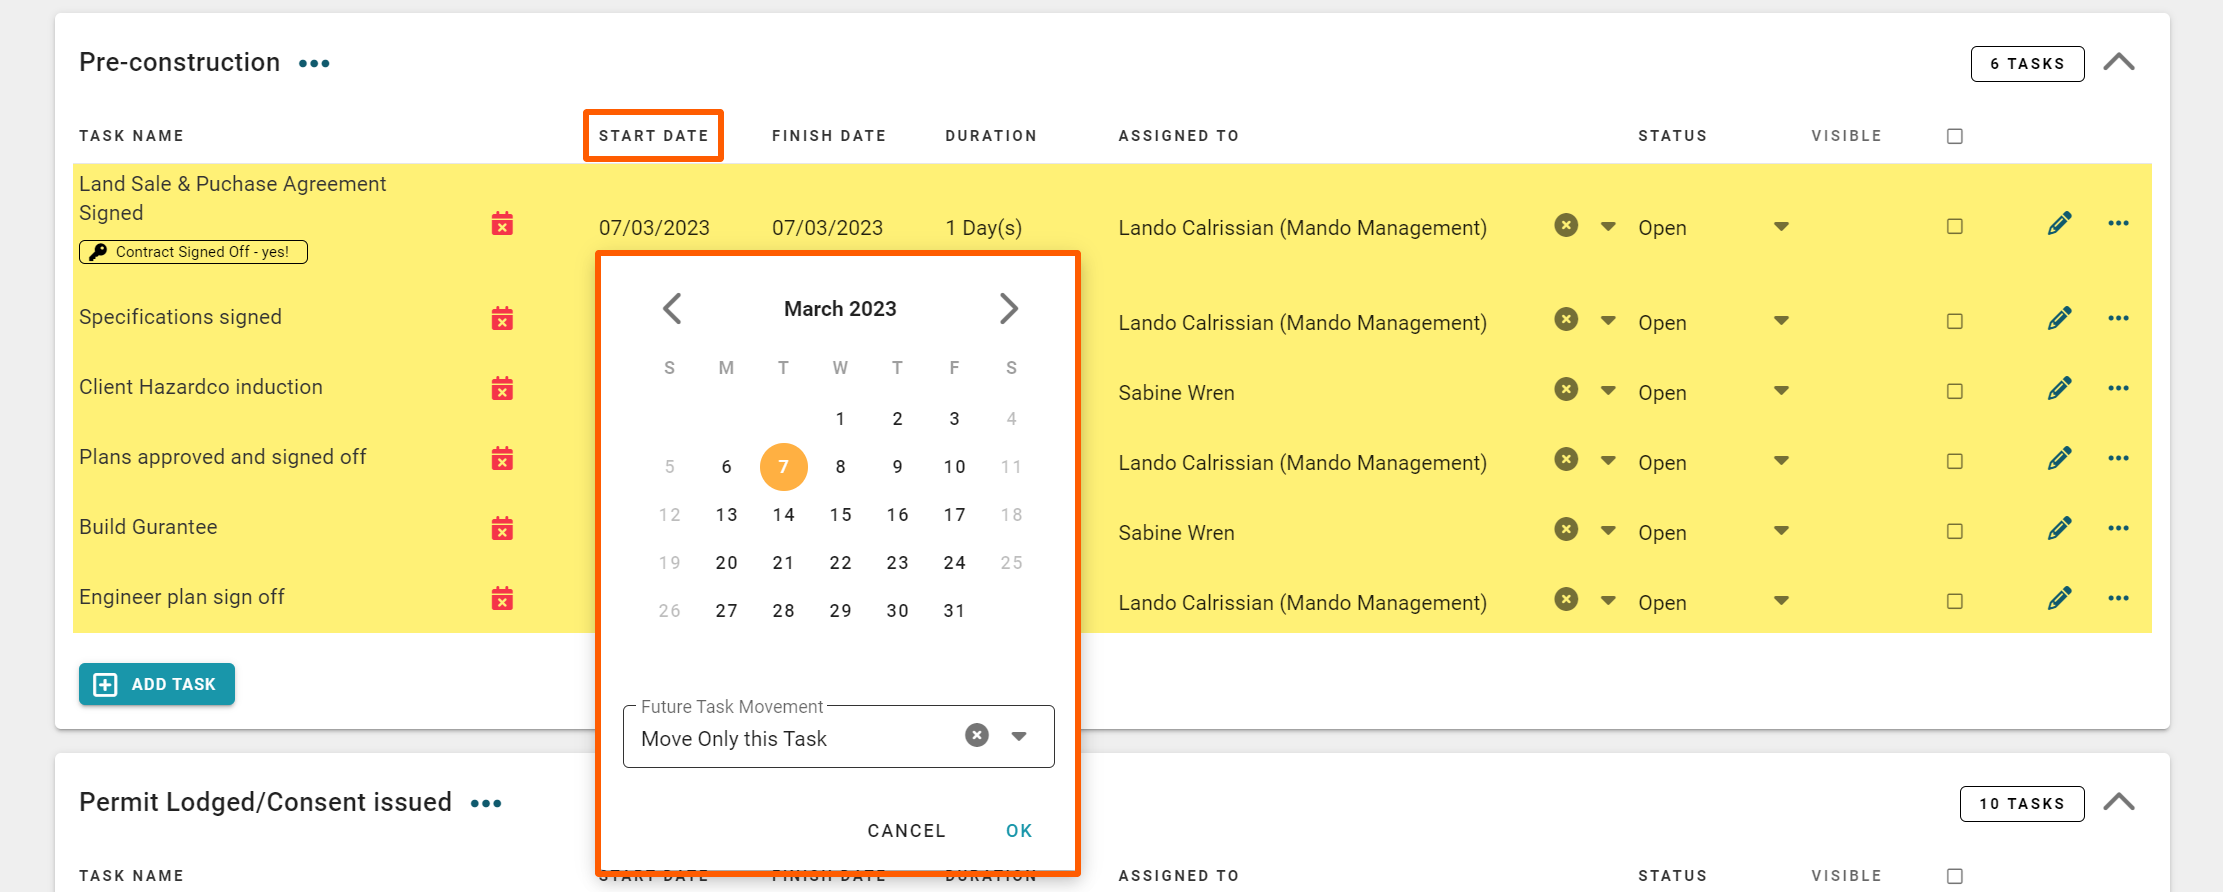The height and width of the screenshot is (892, 2223).
Task: Clear assignee on Client Hazardco induction row
Action: click(x=1566, y=390)
